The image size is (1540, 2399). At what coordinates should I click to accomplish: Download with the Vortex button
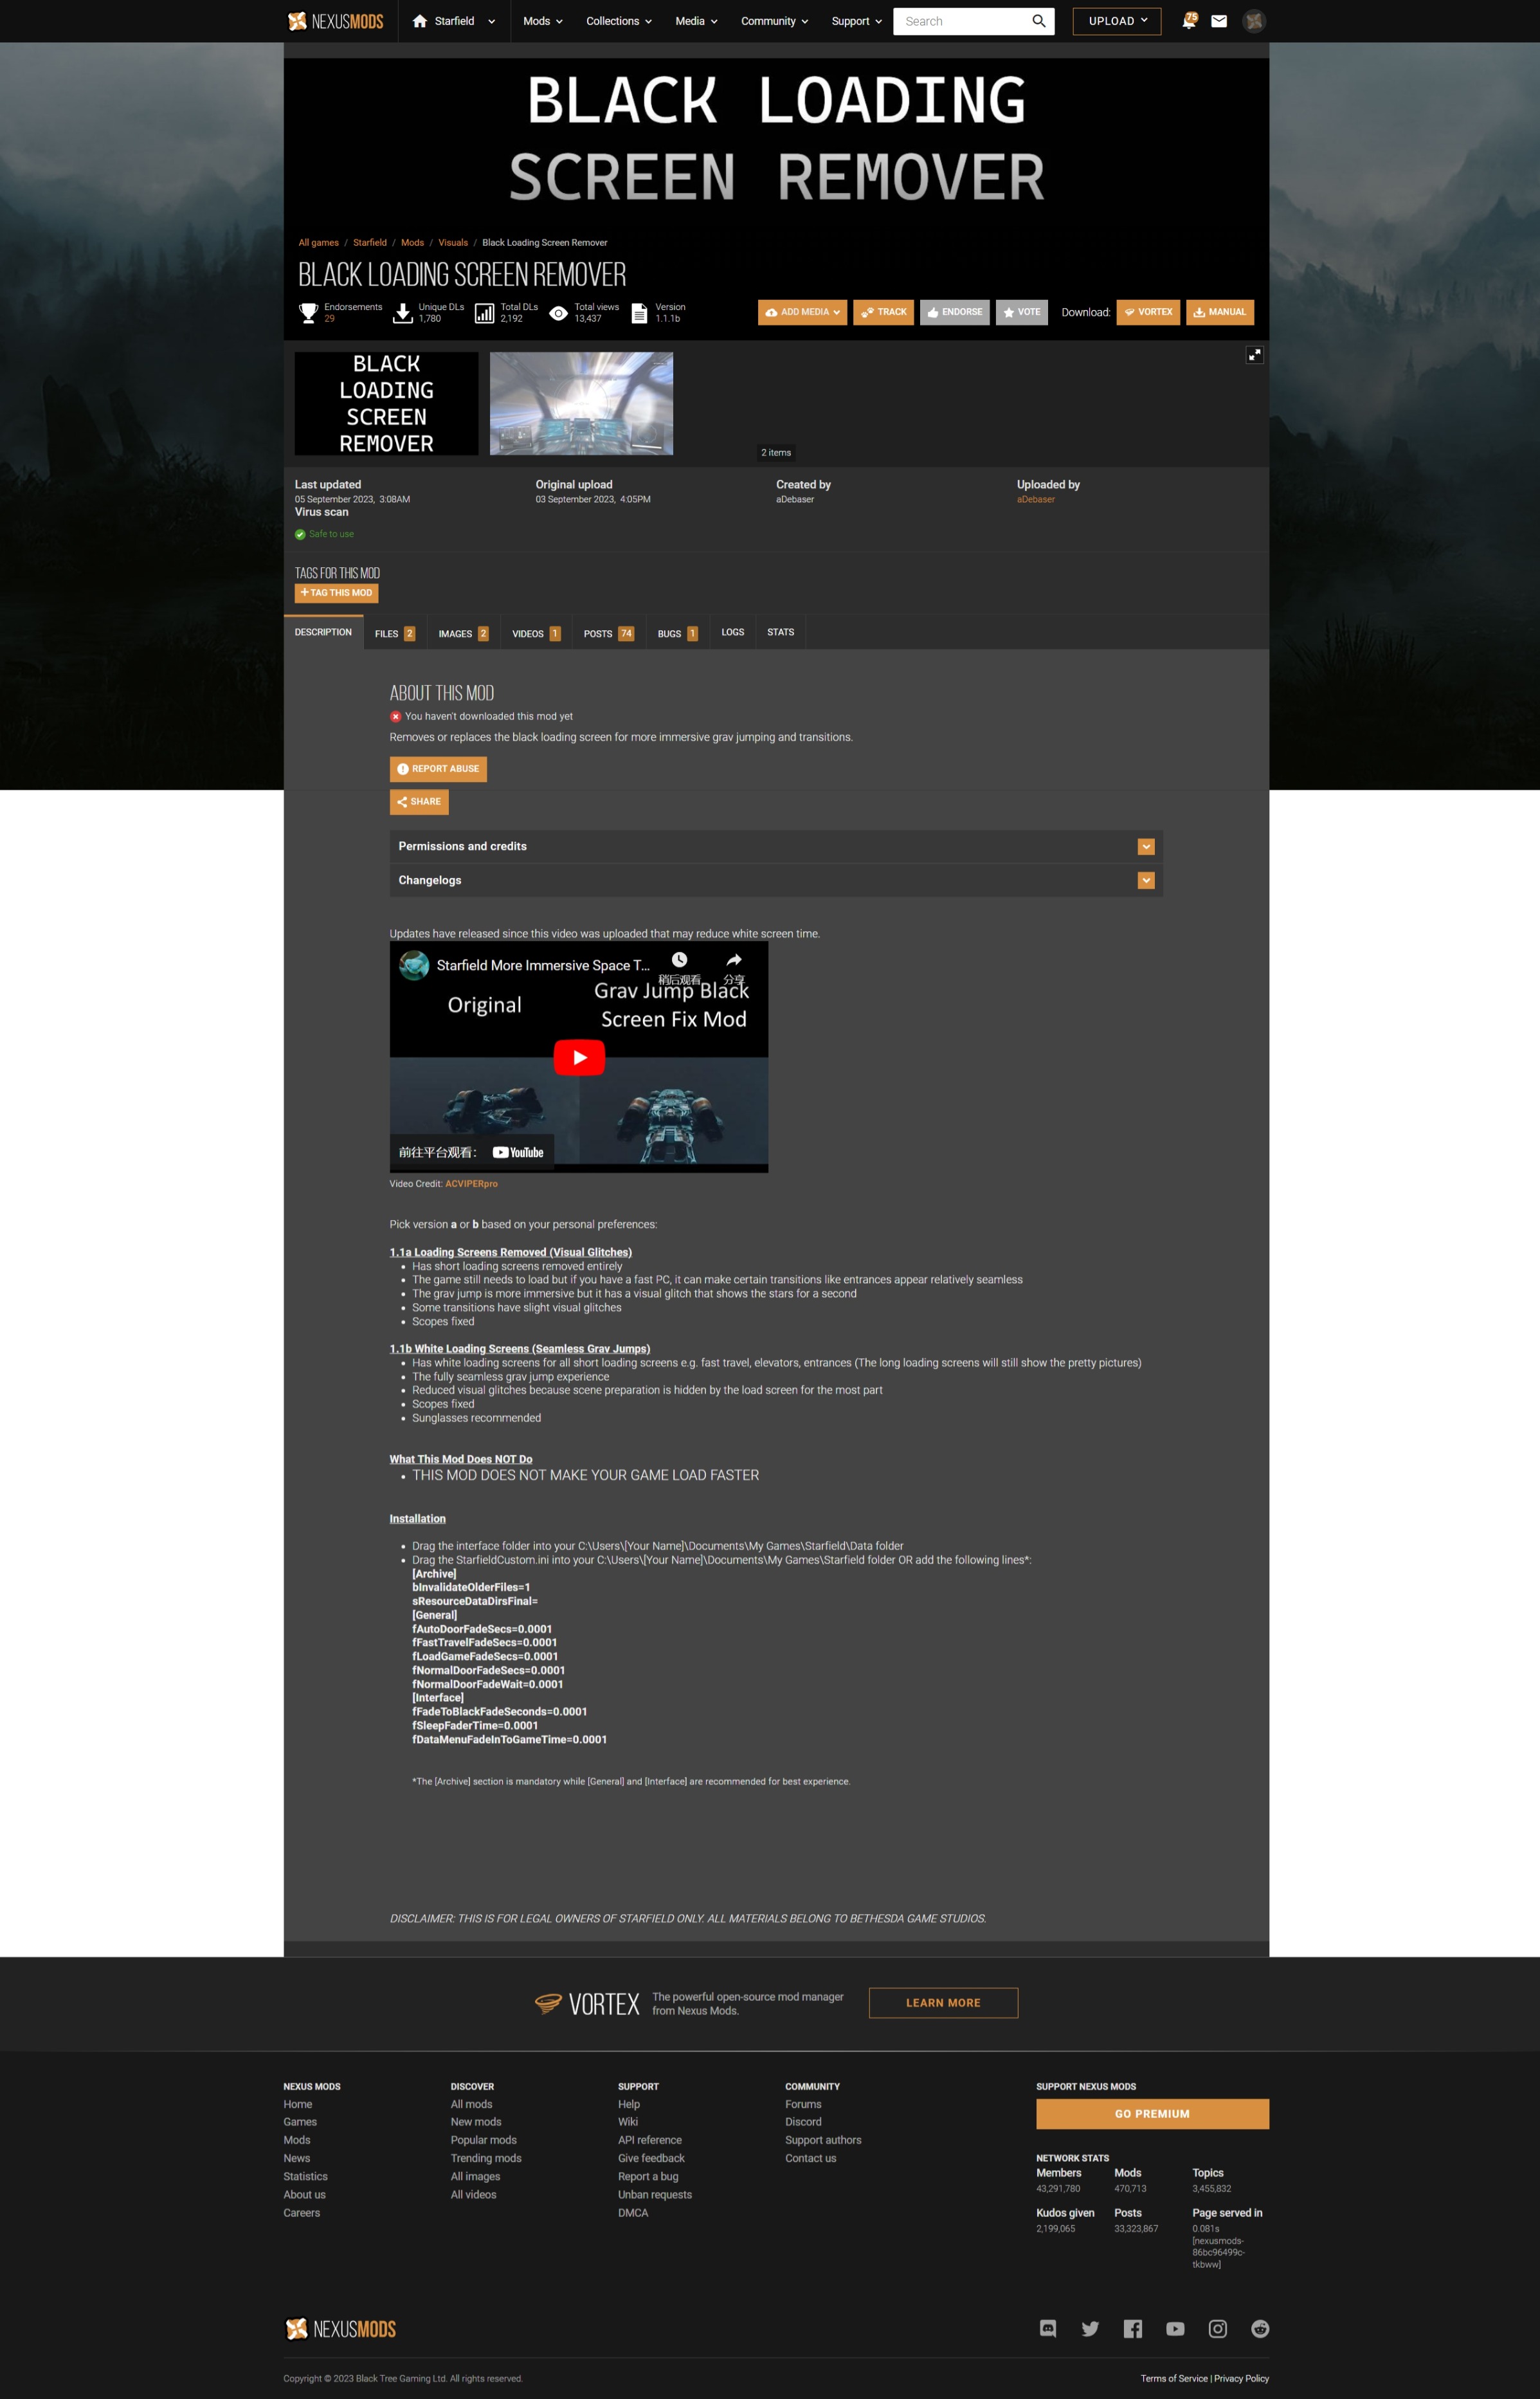(x=1148, y=312)
